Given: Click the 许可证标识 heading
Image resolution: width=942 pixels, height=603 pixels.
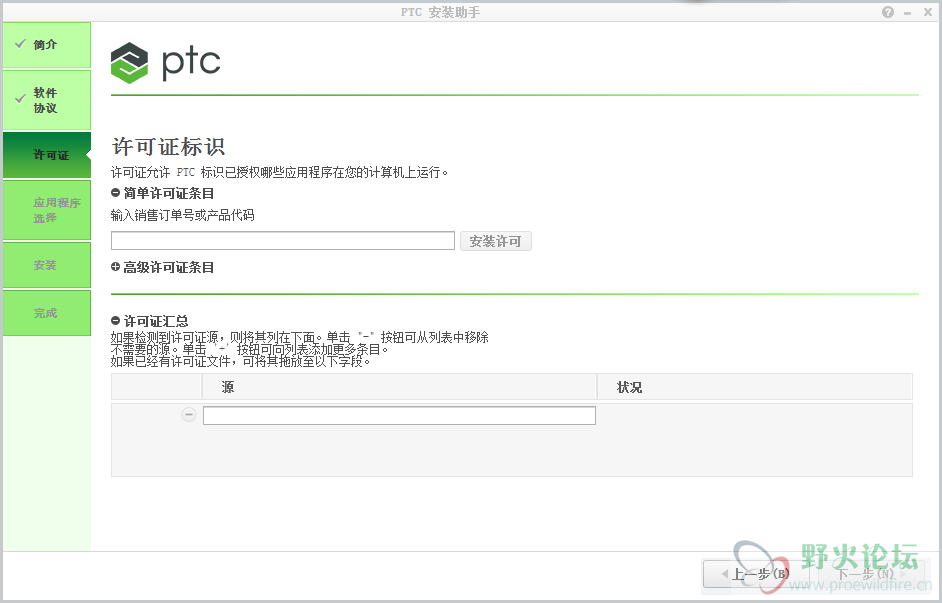Looking at the screenshot, I should 168,147.
